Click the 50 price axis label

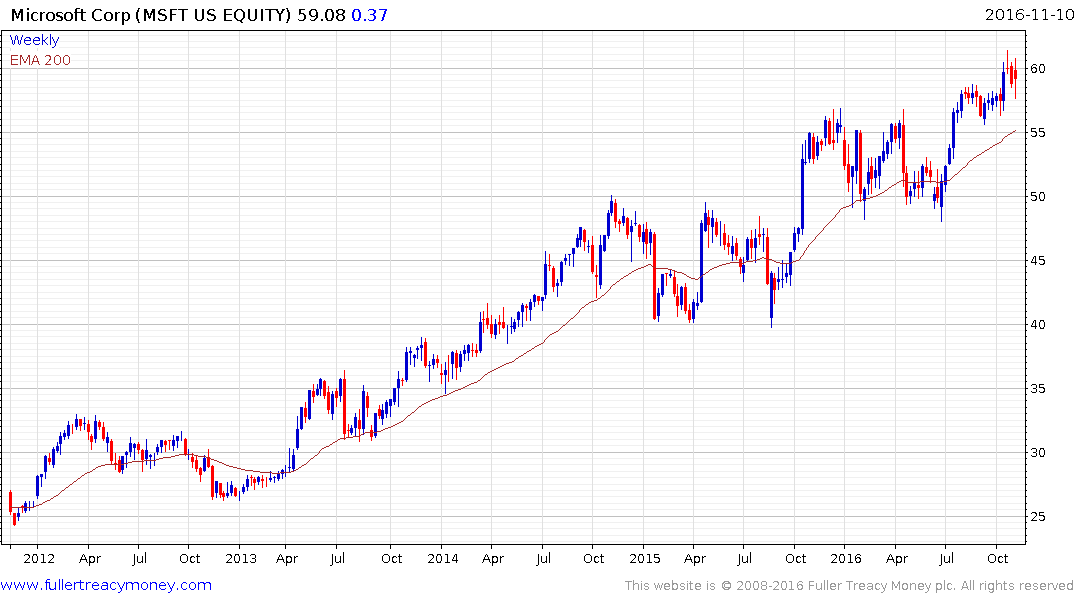(x=1037, y=197)
